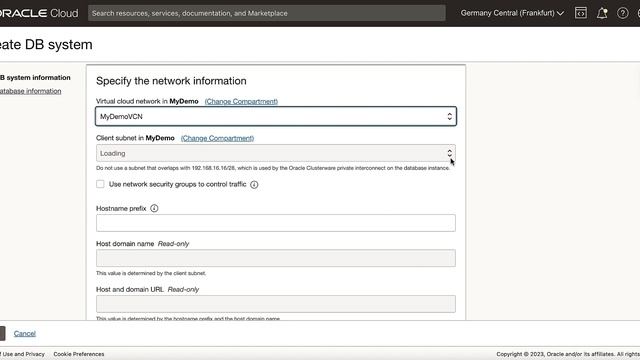
Task: Expand Germany Central (Frankfurt) region selector
Action: point(512,13)
